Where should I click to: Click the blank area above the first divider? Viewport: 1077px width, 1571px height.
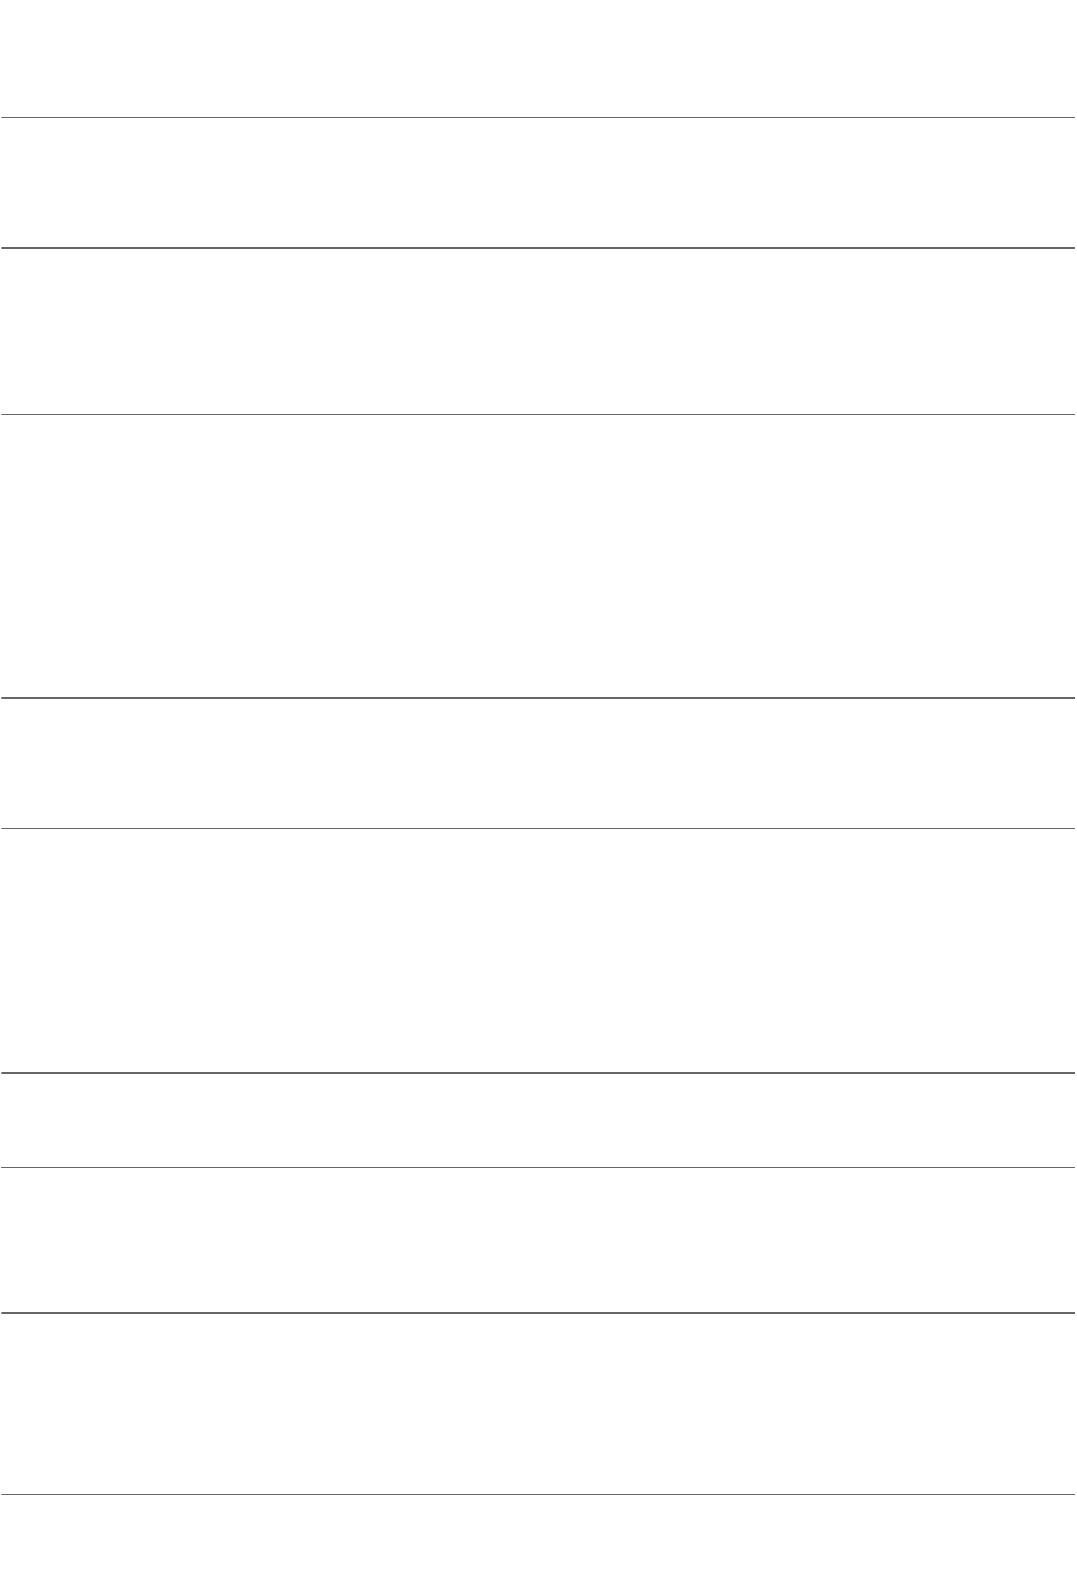pyautogui.click(x=538, y=58)
